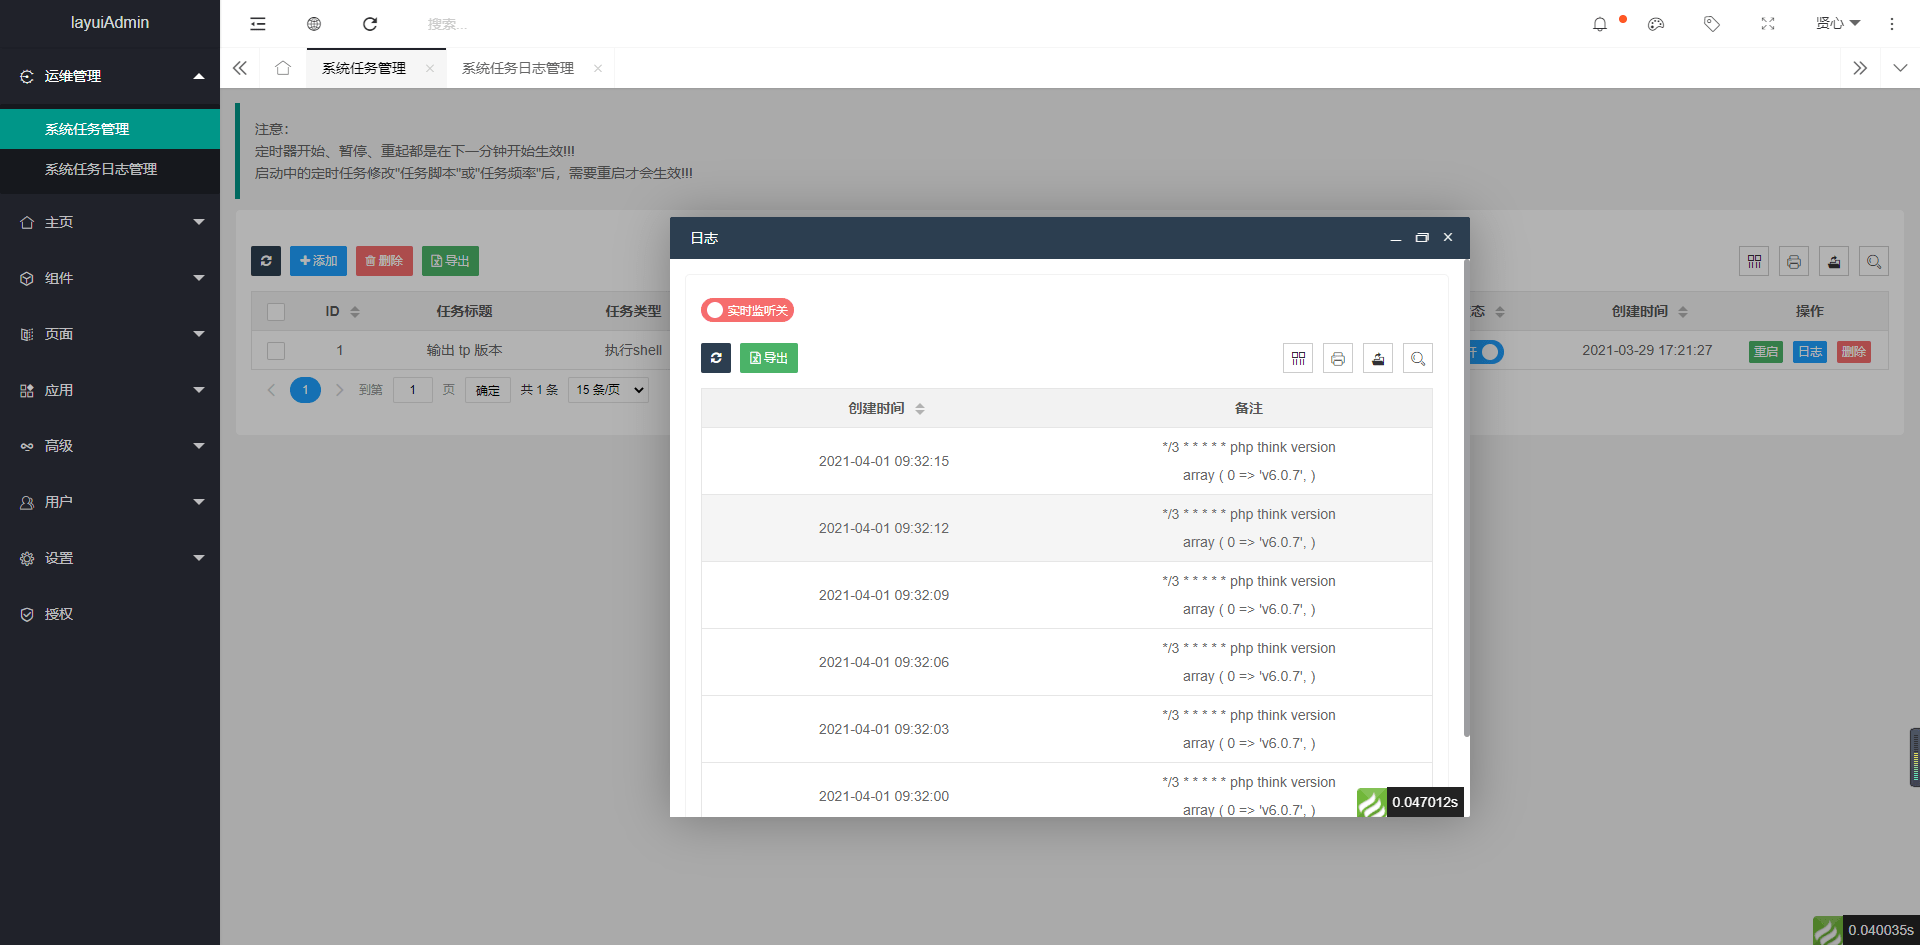Expand the 高级 sidebar menu
This screenshot has height=945, width=1920.
point(110,446)
